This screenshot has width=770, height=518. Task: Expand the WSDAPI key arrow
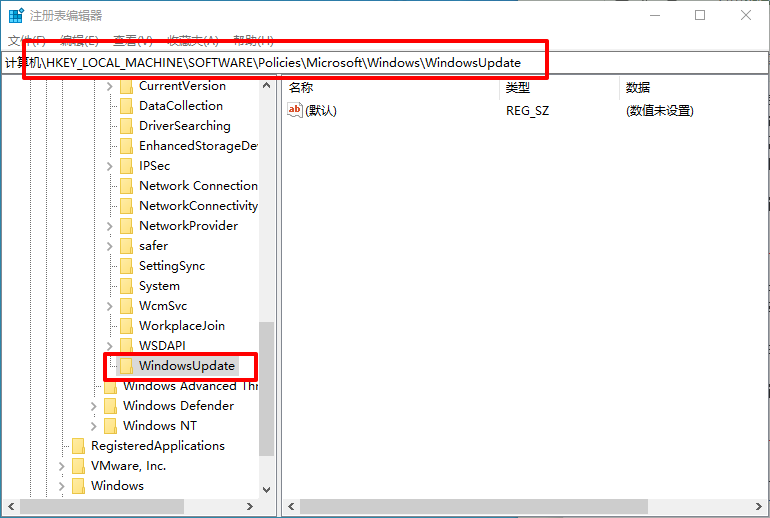110,346
